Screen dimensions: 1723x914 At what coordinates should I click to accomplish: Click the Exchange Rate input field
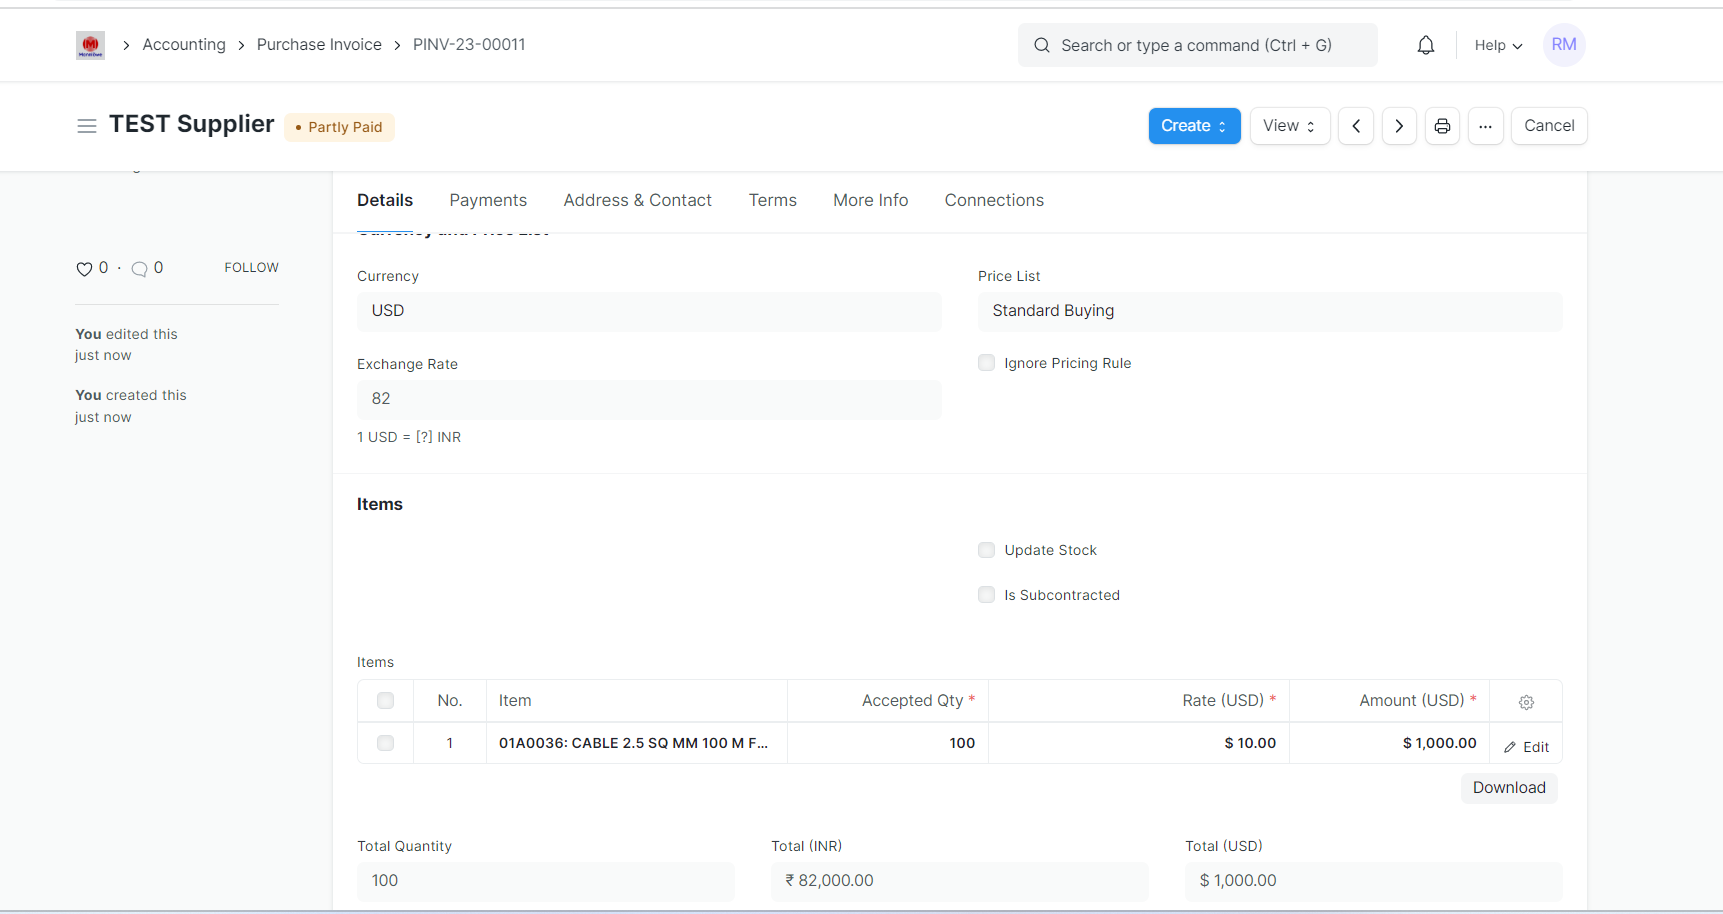[649, 399]
